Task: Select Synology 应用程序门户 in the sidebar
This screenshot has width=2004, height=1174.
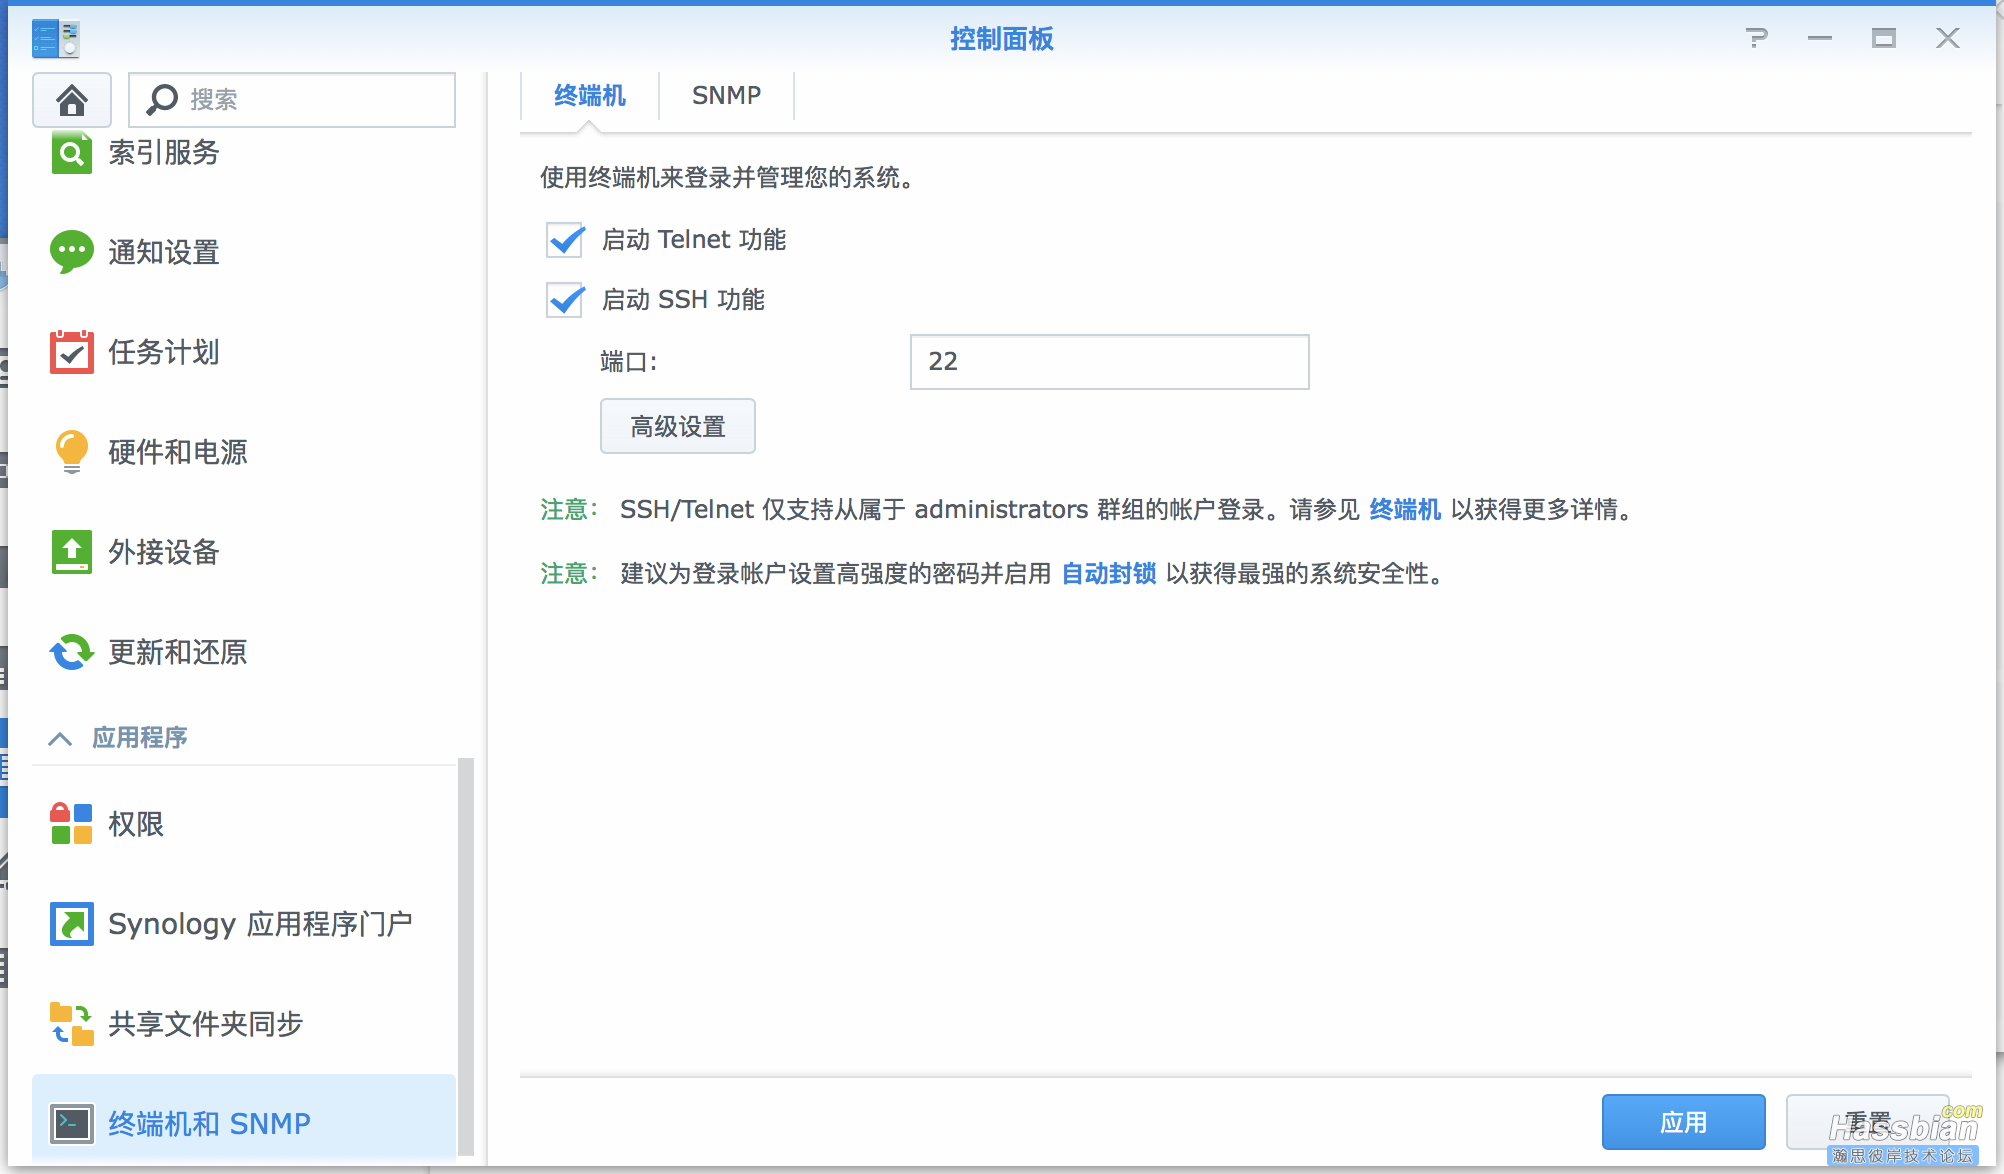Action: pos(244,924)
